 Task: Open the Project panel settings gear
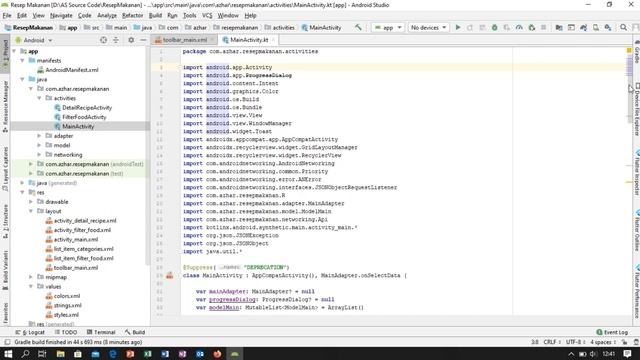click(x=131, y=40)
